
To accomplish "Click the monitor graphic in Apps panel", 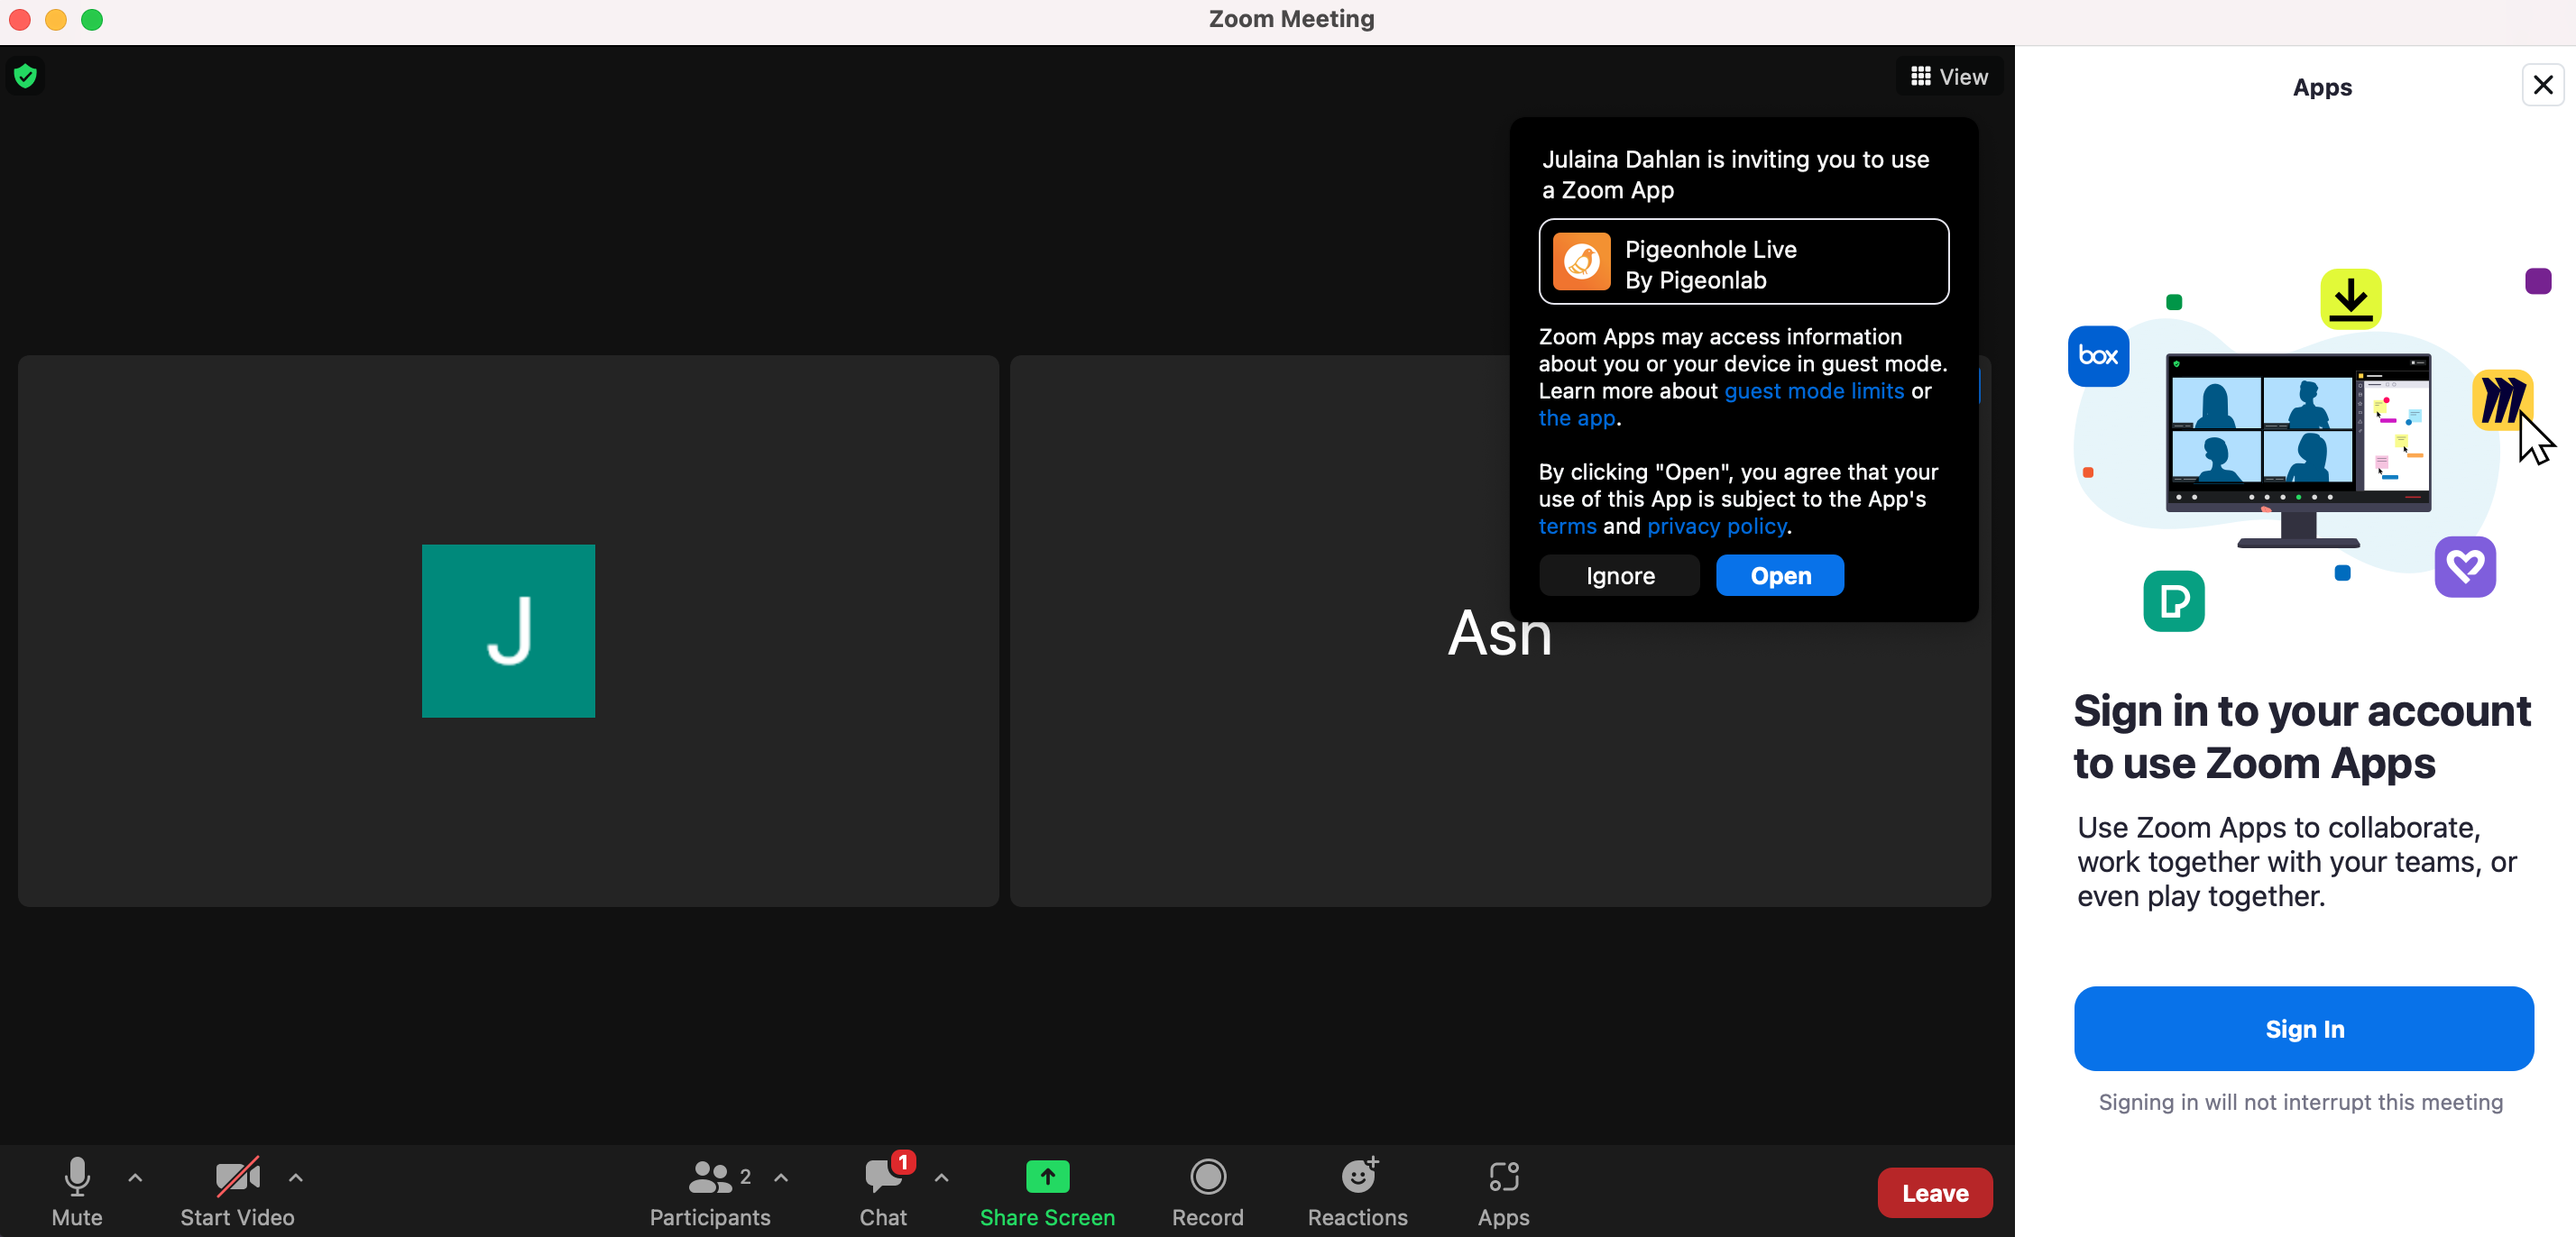I will [x=2298, y=449].
